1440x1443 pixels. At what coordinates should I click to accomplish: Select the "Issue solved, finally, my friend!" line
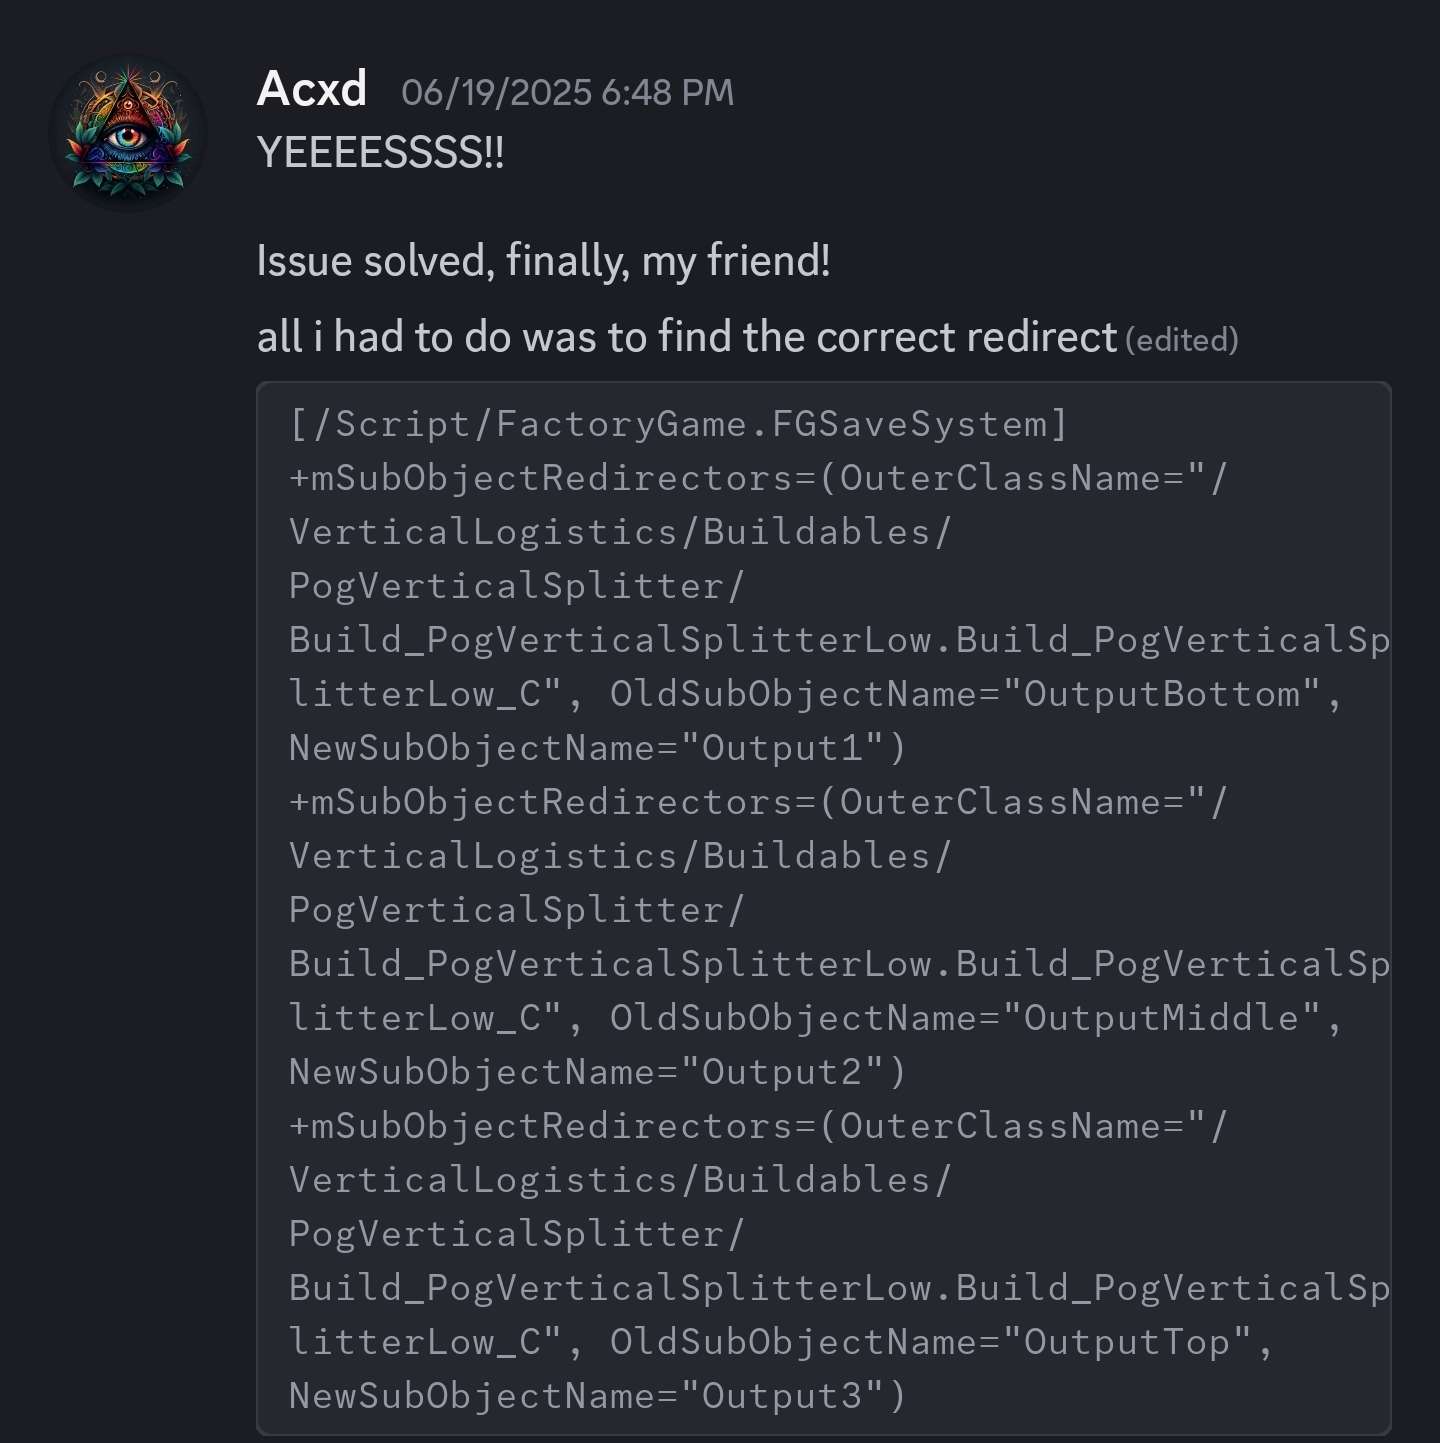[x=543, y=261]
